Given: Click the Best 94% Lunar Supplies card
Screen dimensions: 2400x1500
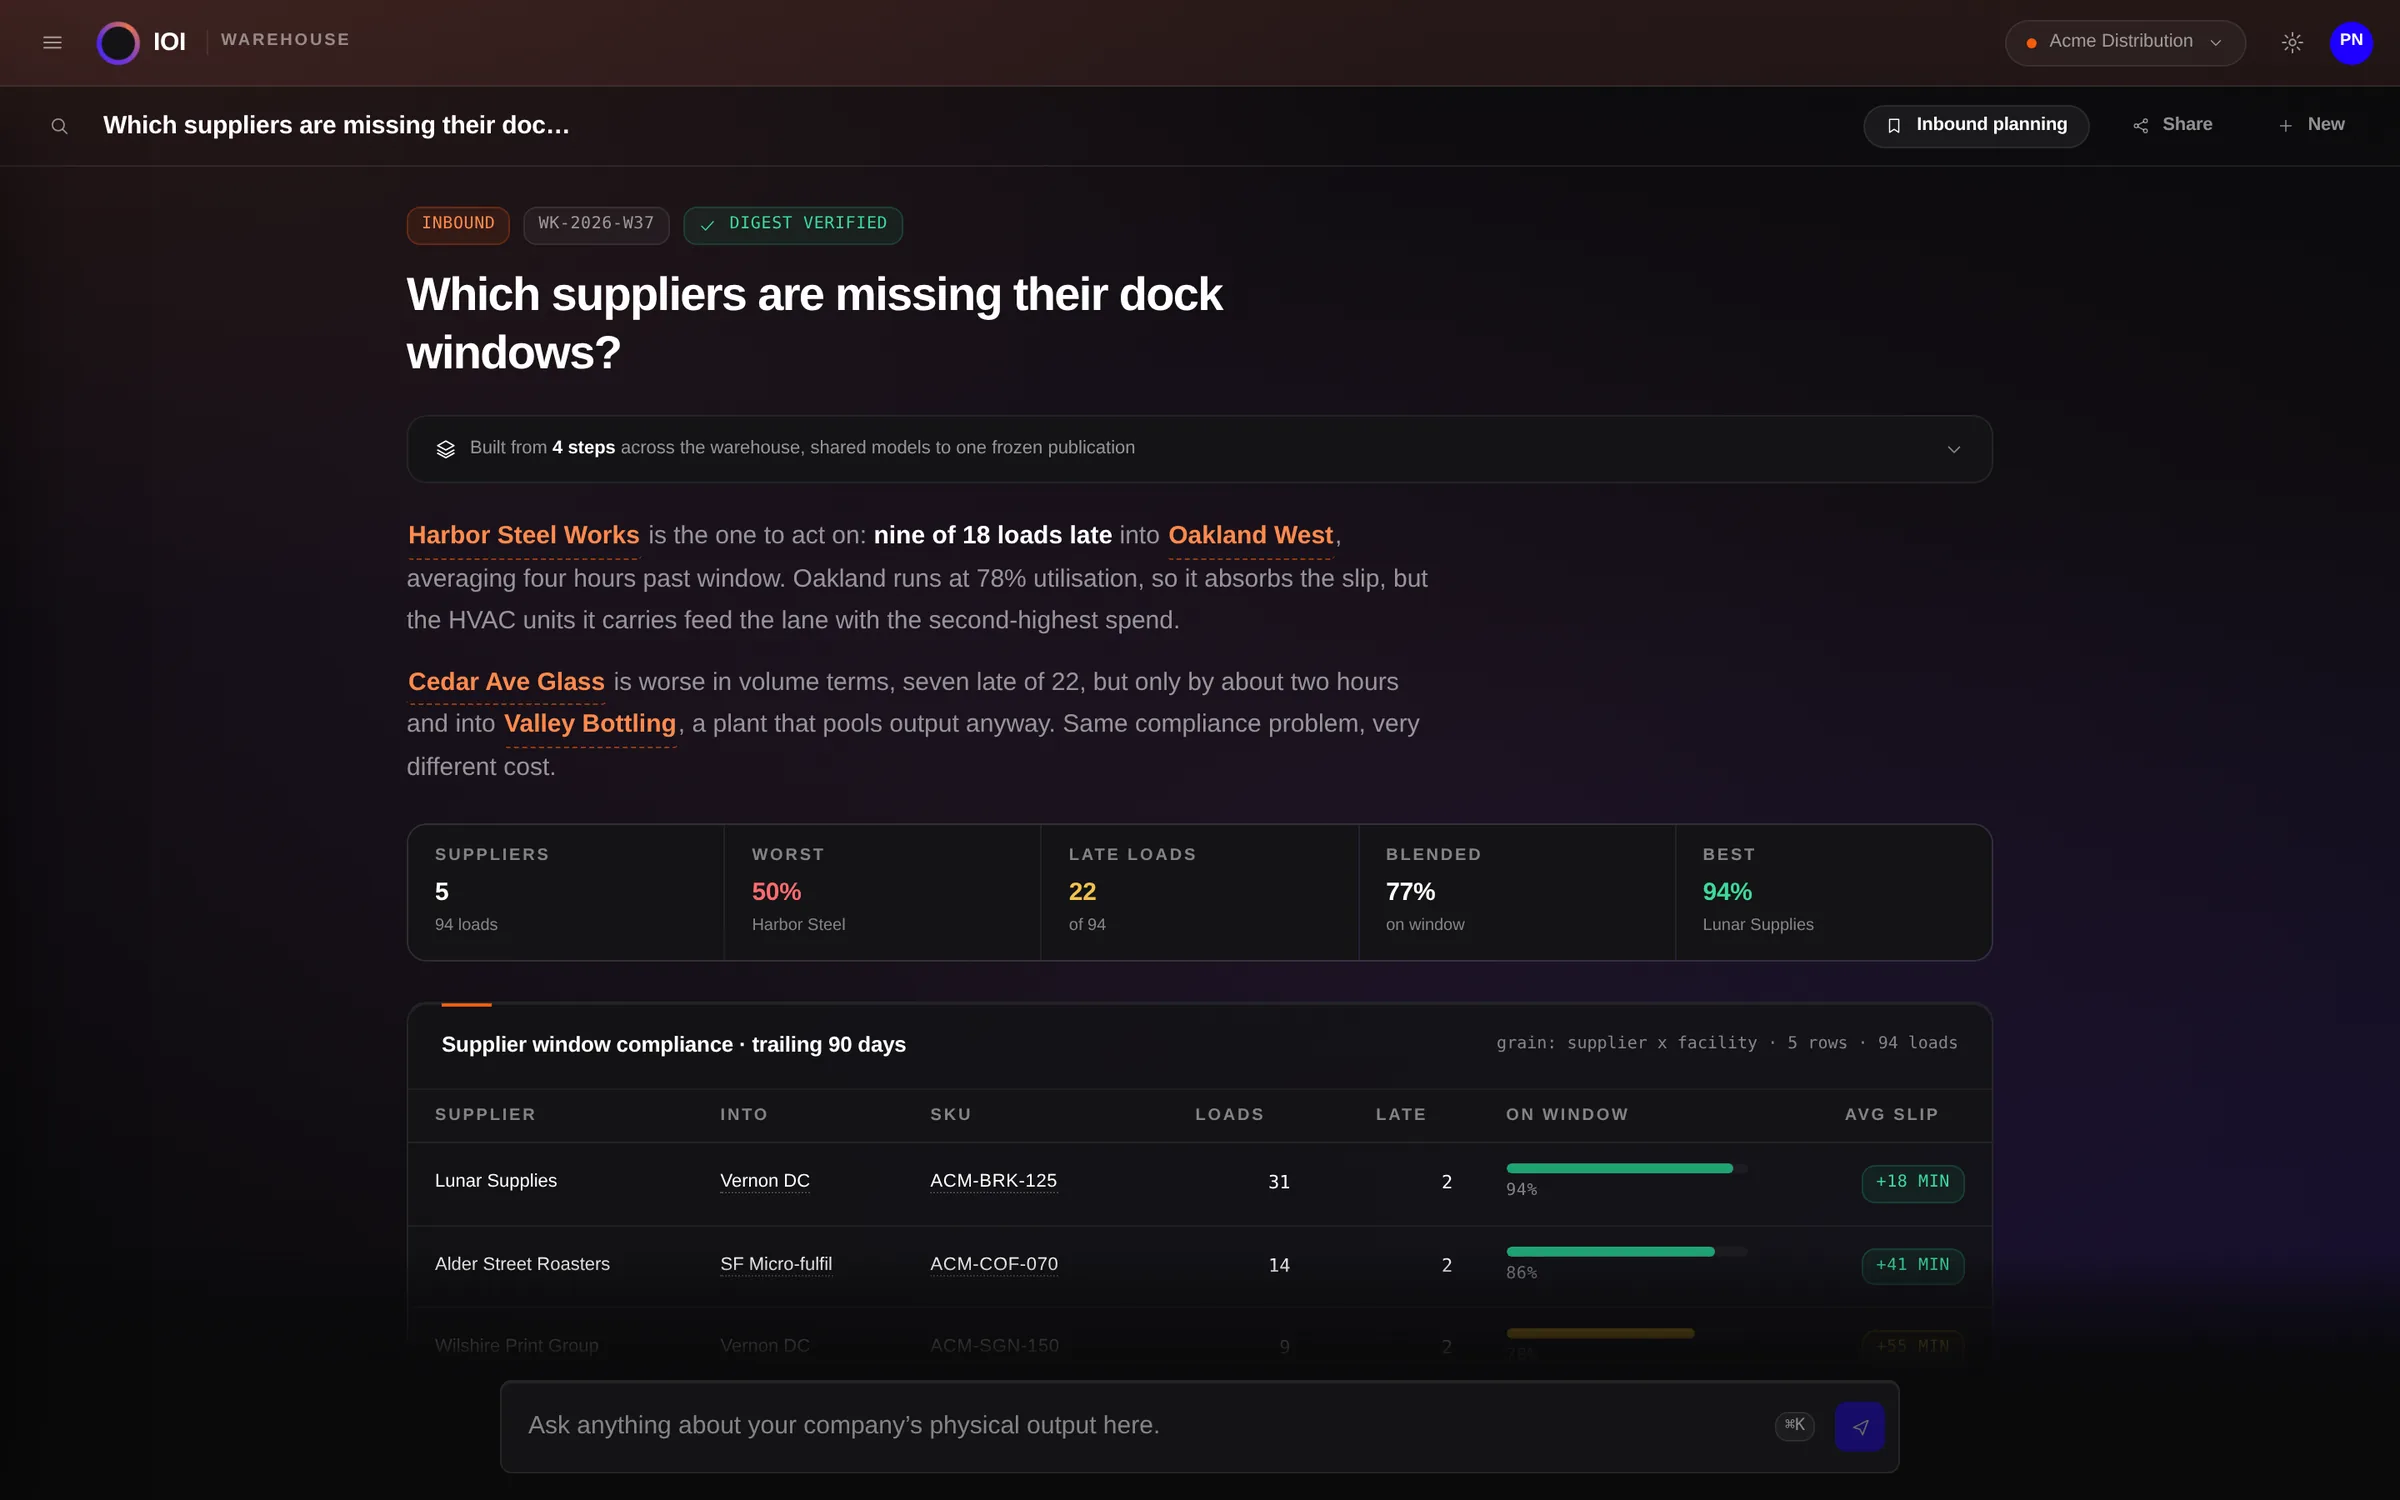Looking at the screenshot, I should (1833, 892).
